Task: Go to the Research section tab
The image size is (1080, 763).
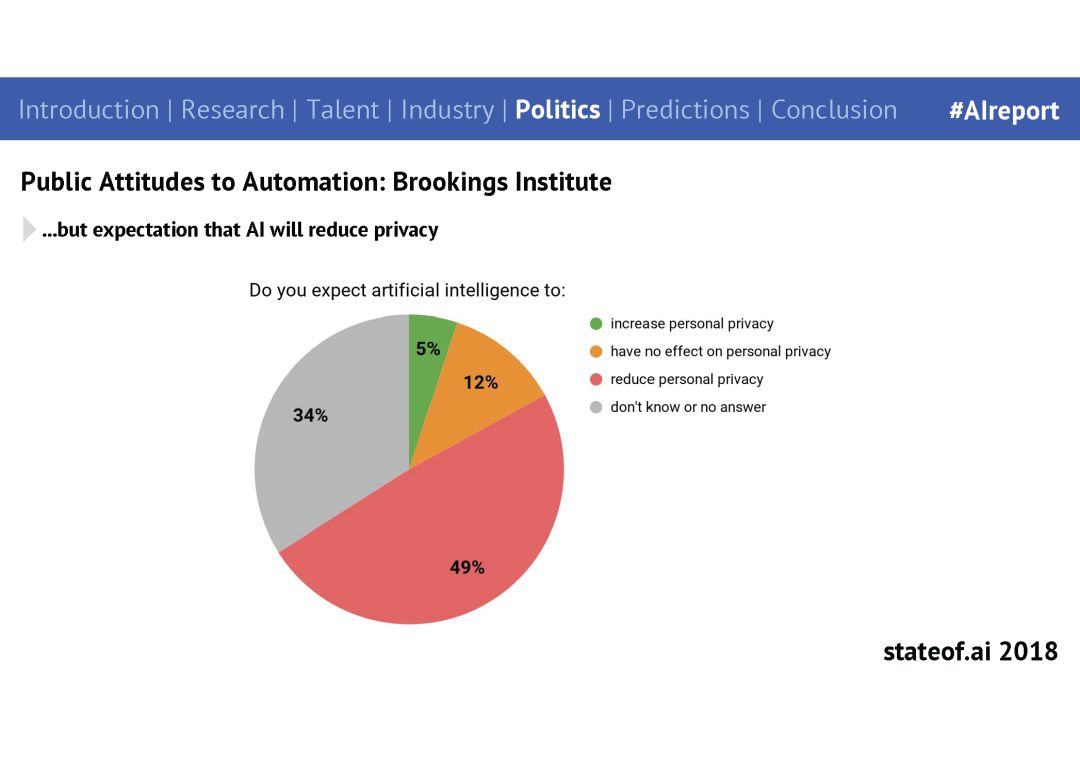Action: [x=233, y=110]
